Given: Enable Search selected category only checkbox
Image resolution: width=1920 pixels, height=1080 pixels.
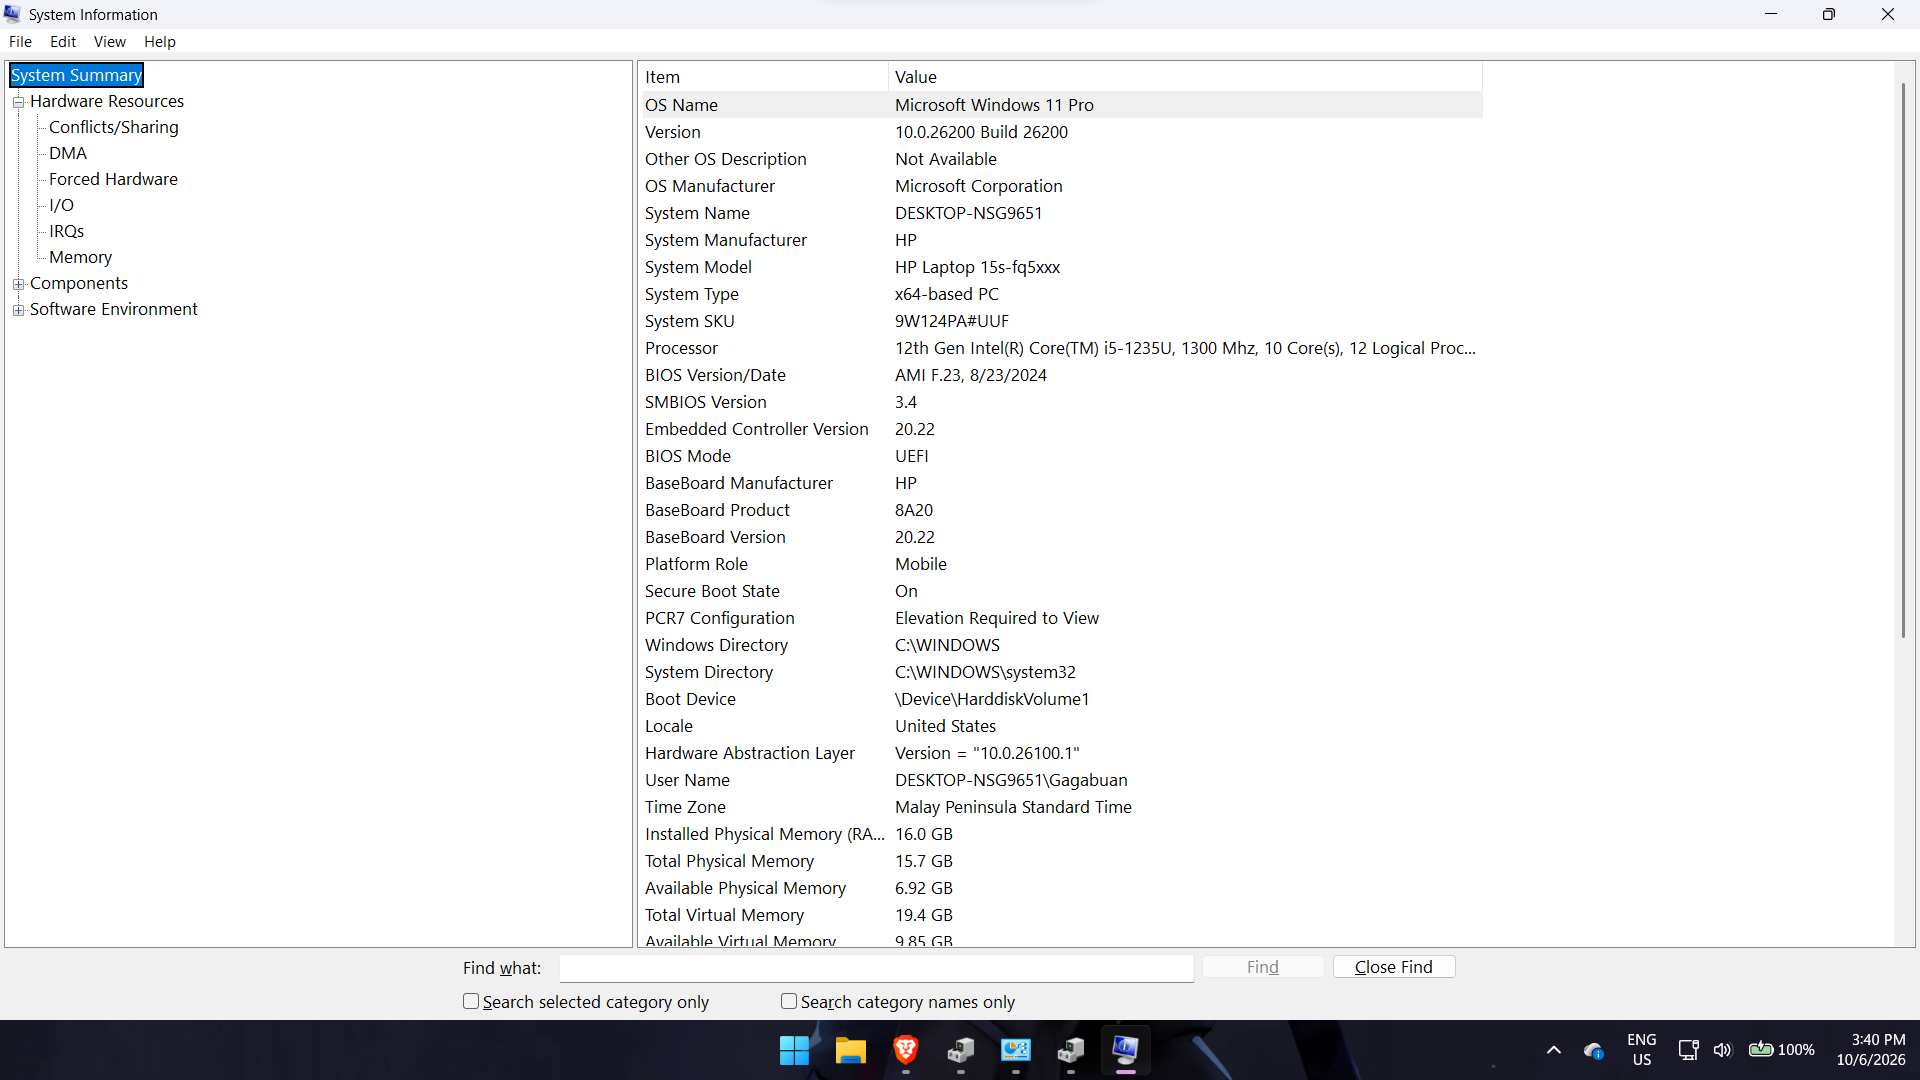Looking at the screenshot, I should tap(471, 1001).
